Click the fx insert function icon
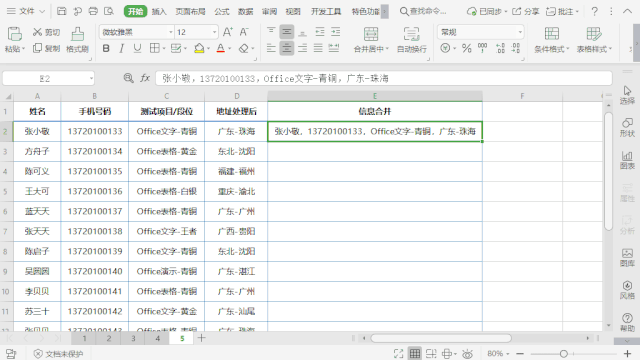The image size is (640, 360). [145, 78]
